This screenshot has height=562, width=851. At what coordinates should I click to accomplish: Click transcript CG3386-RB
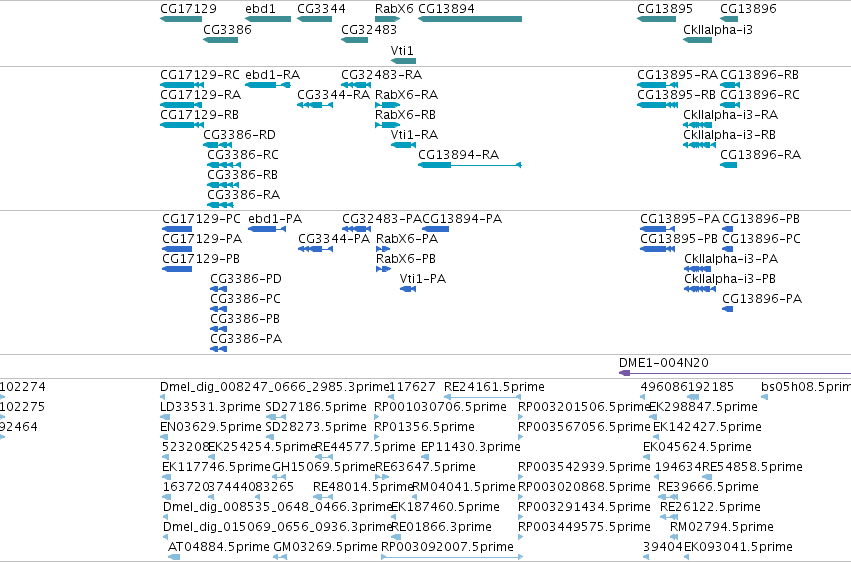point(223,186)
